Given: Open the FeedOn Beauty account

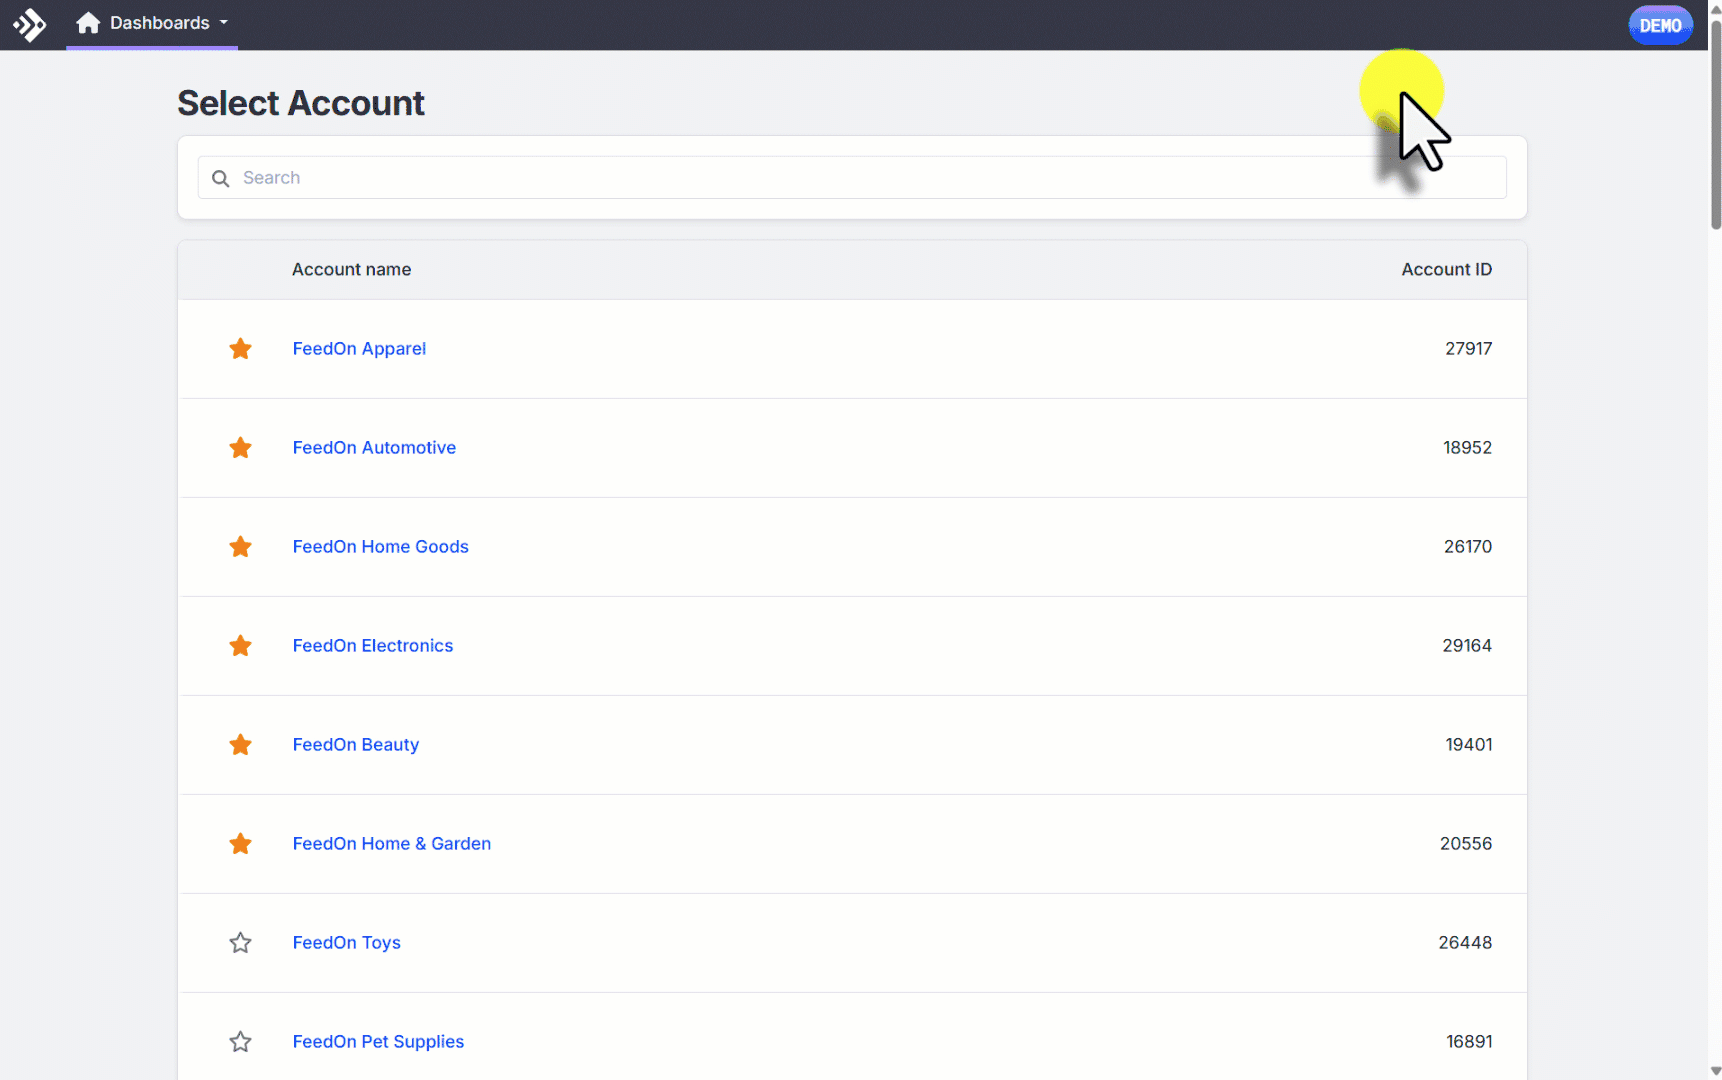Looking at the screenshot, I should point(355,744).
